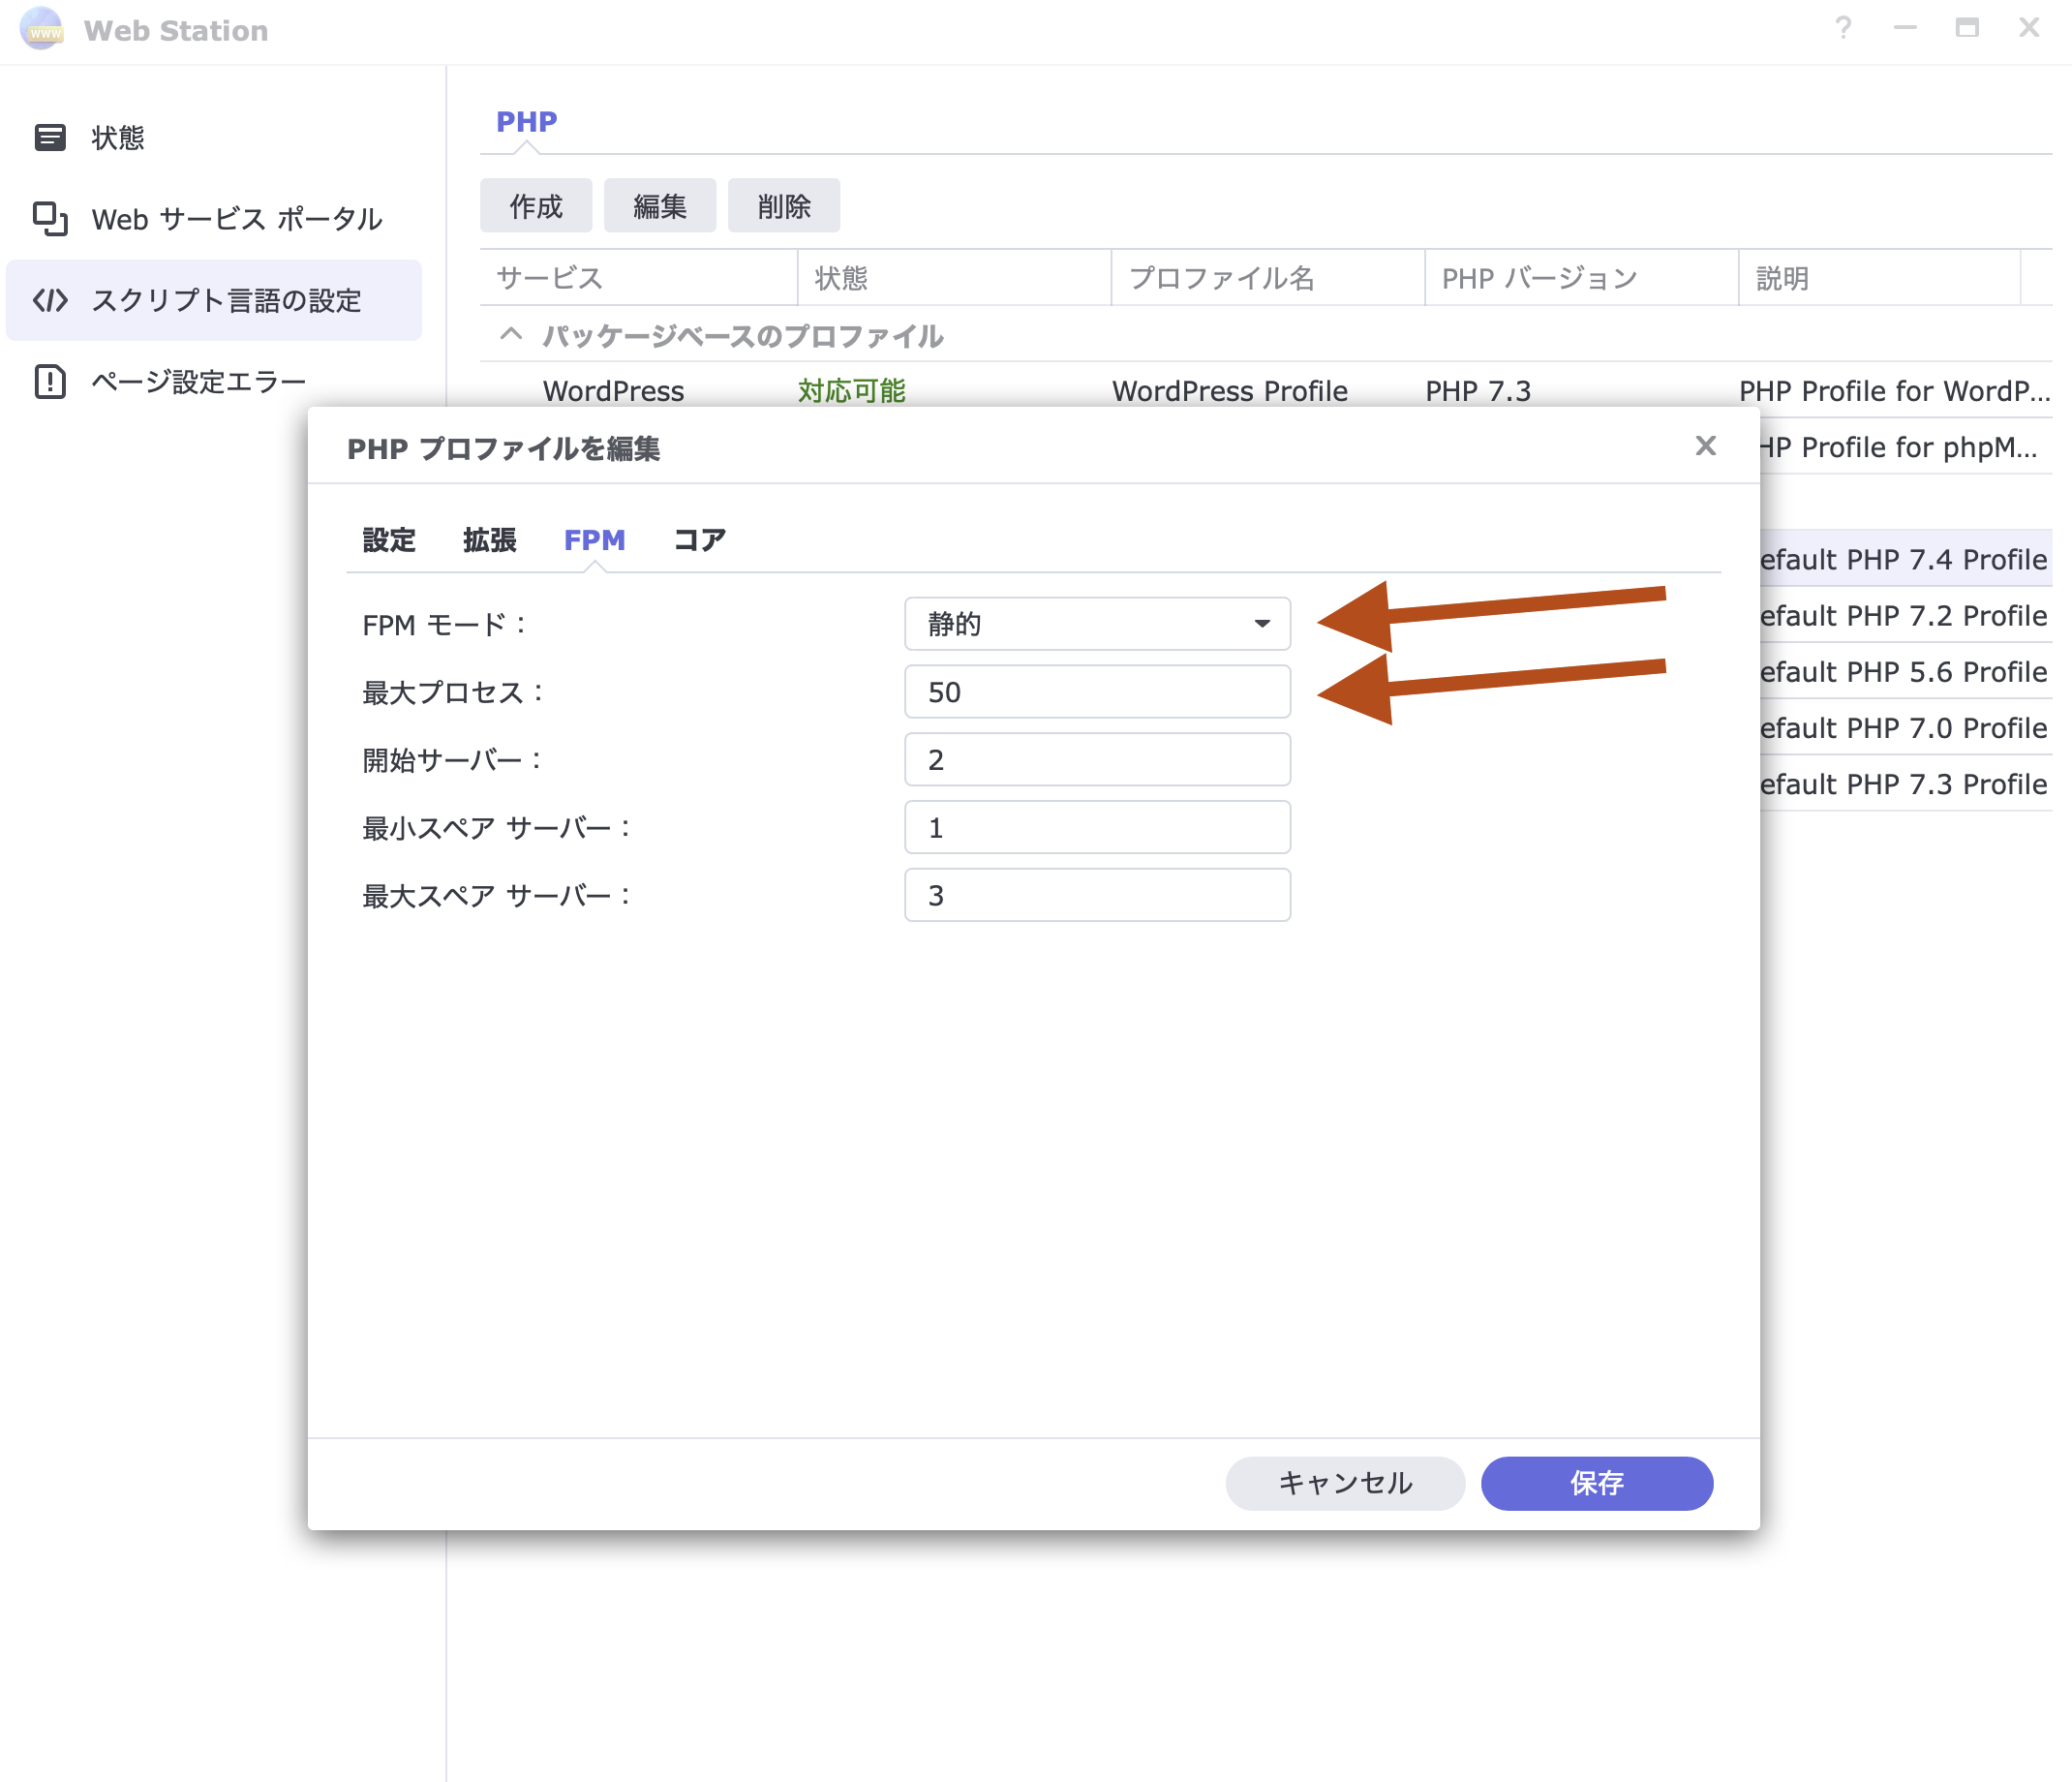
Task: Click the Web サービス ポータル sidebar icon
Action: coord(49,219)
